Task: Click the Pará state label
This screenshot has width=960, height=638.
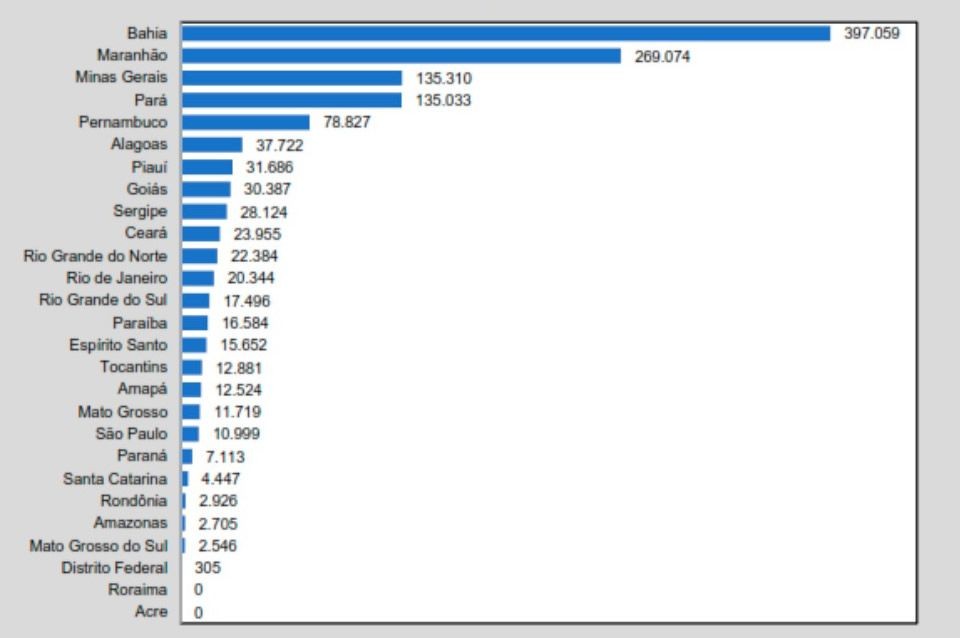Action: point(151,100)
